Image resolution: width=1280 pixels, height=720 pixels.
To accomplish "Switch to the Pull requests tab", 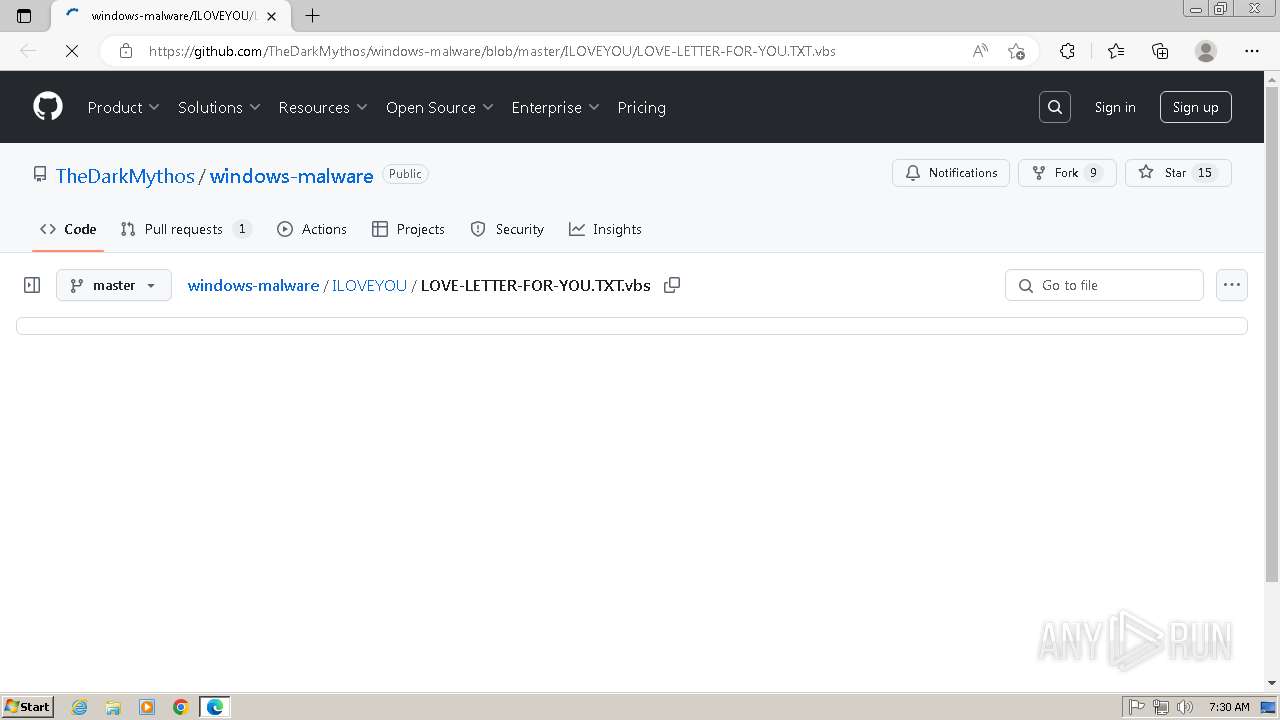I will 186,229.
